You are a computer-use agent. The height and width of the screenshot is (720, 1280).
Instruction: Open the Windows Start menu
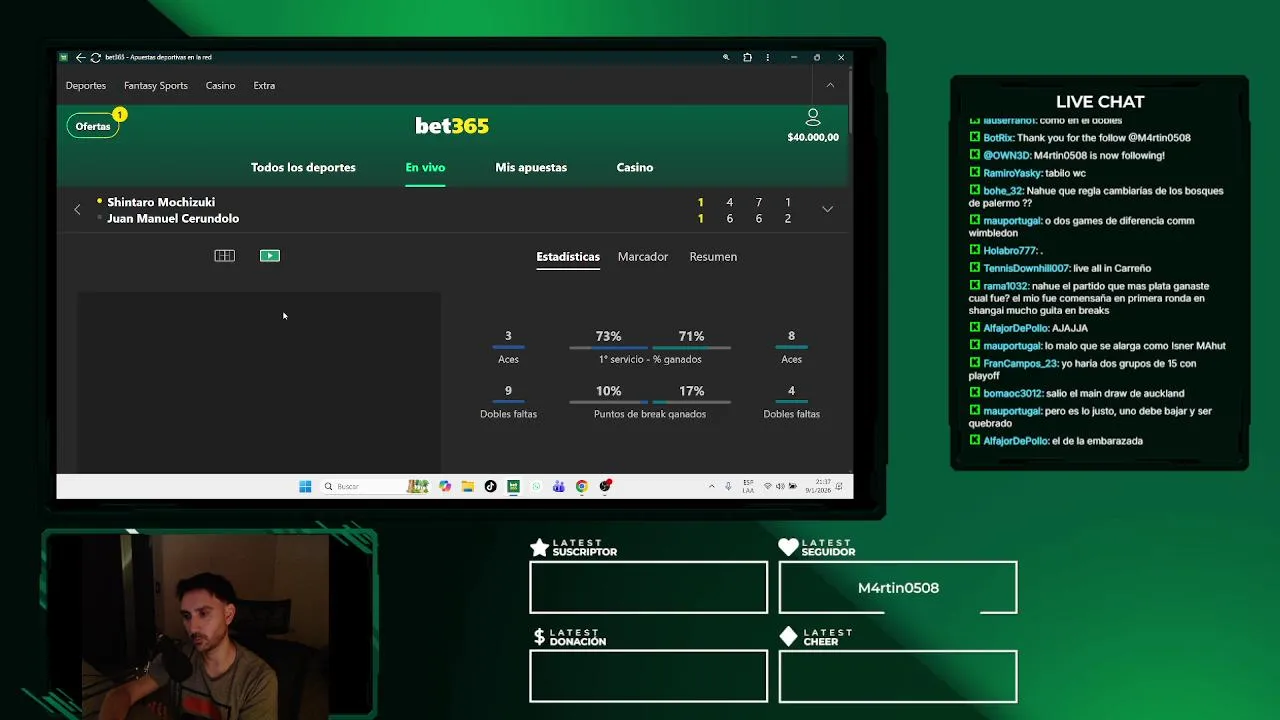click(305, 486)
